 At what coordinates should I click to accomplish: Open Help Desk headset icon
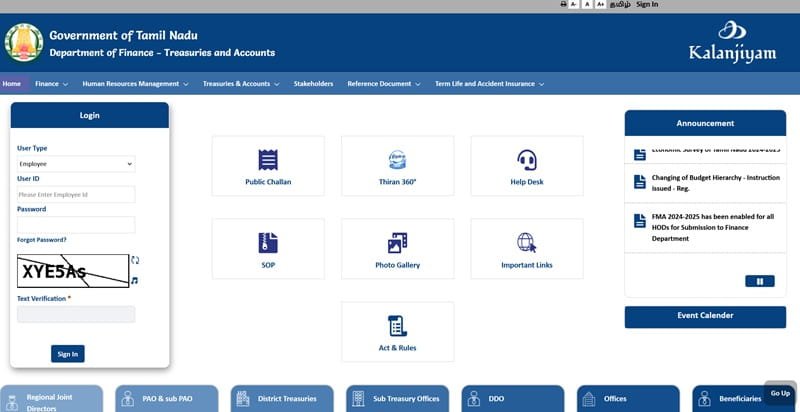(527, 160)
